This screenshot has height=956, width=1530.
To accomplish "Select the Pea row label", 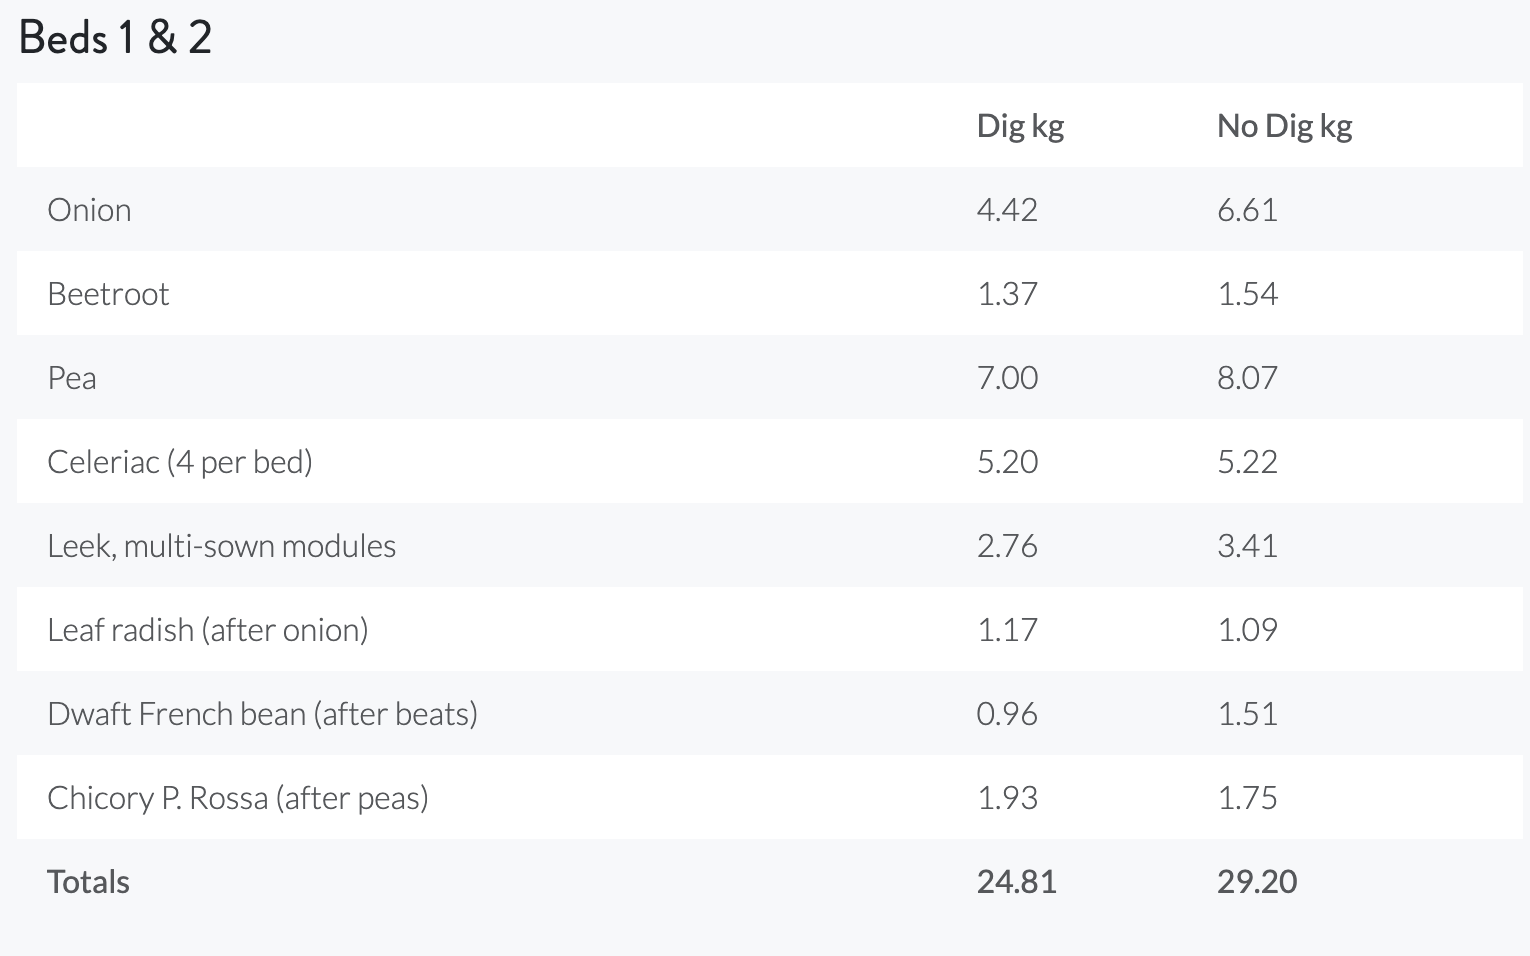I will tap(72, 378).
